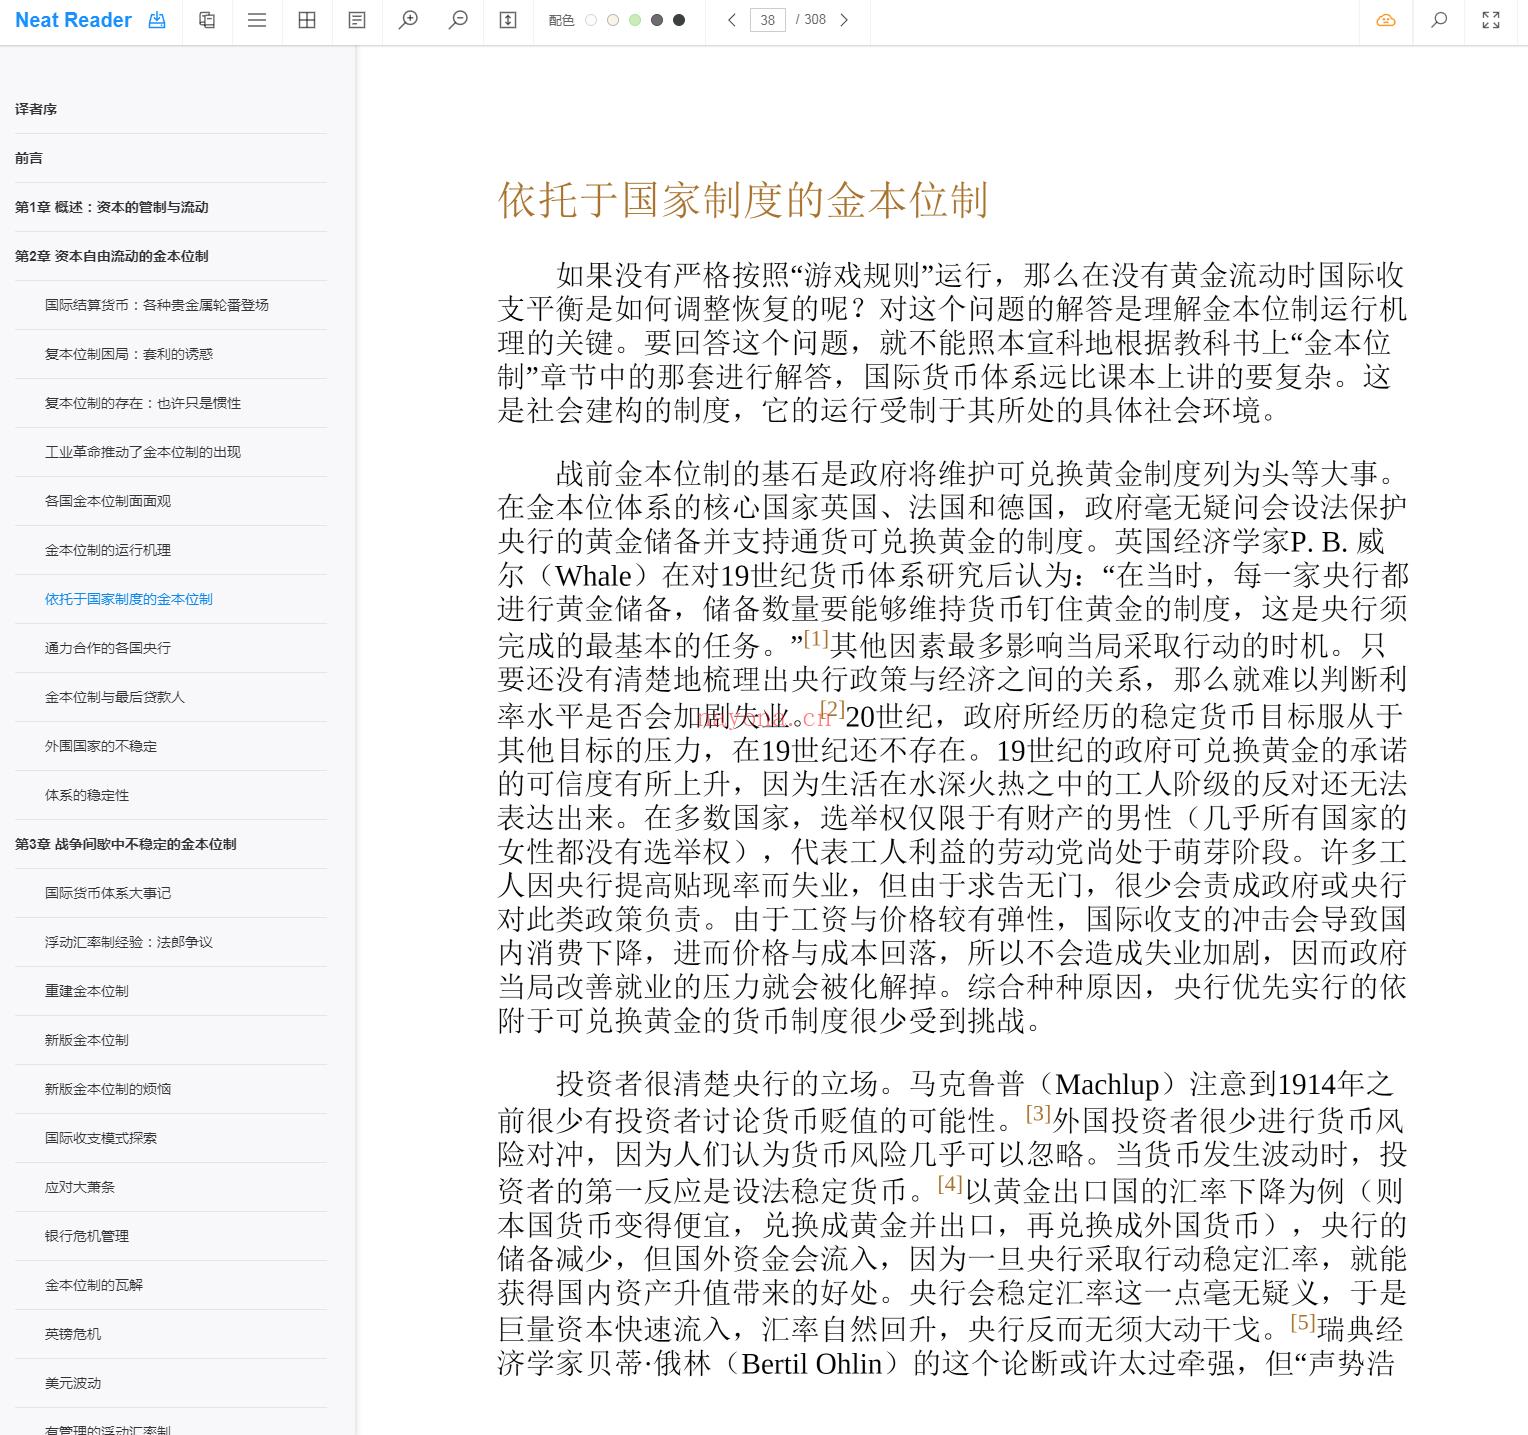
Task: Select the dark gray color theme swatch
Action: [x=657, y=20]
